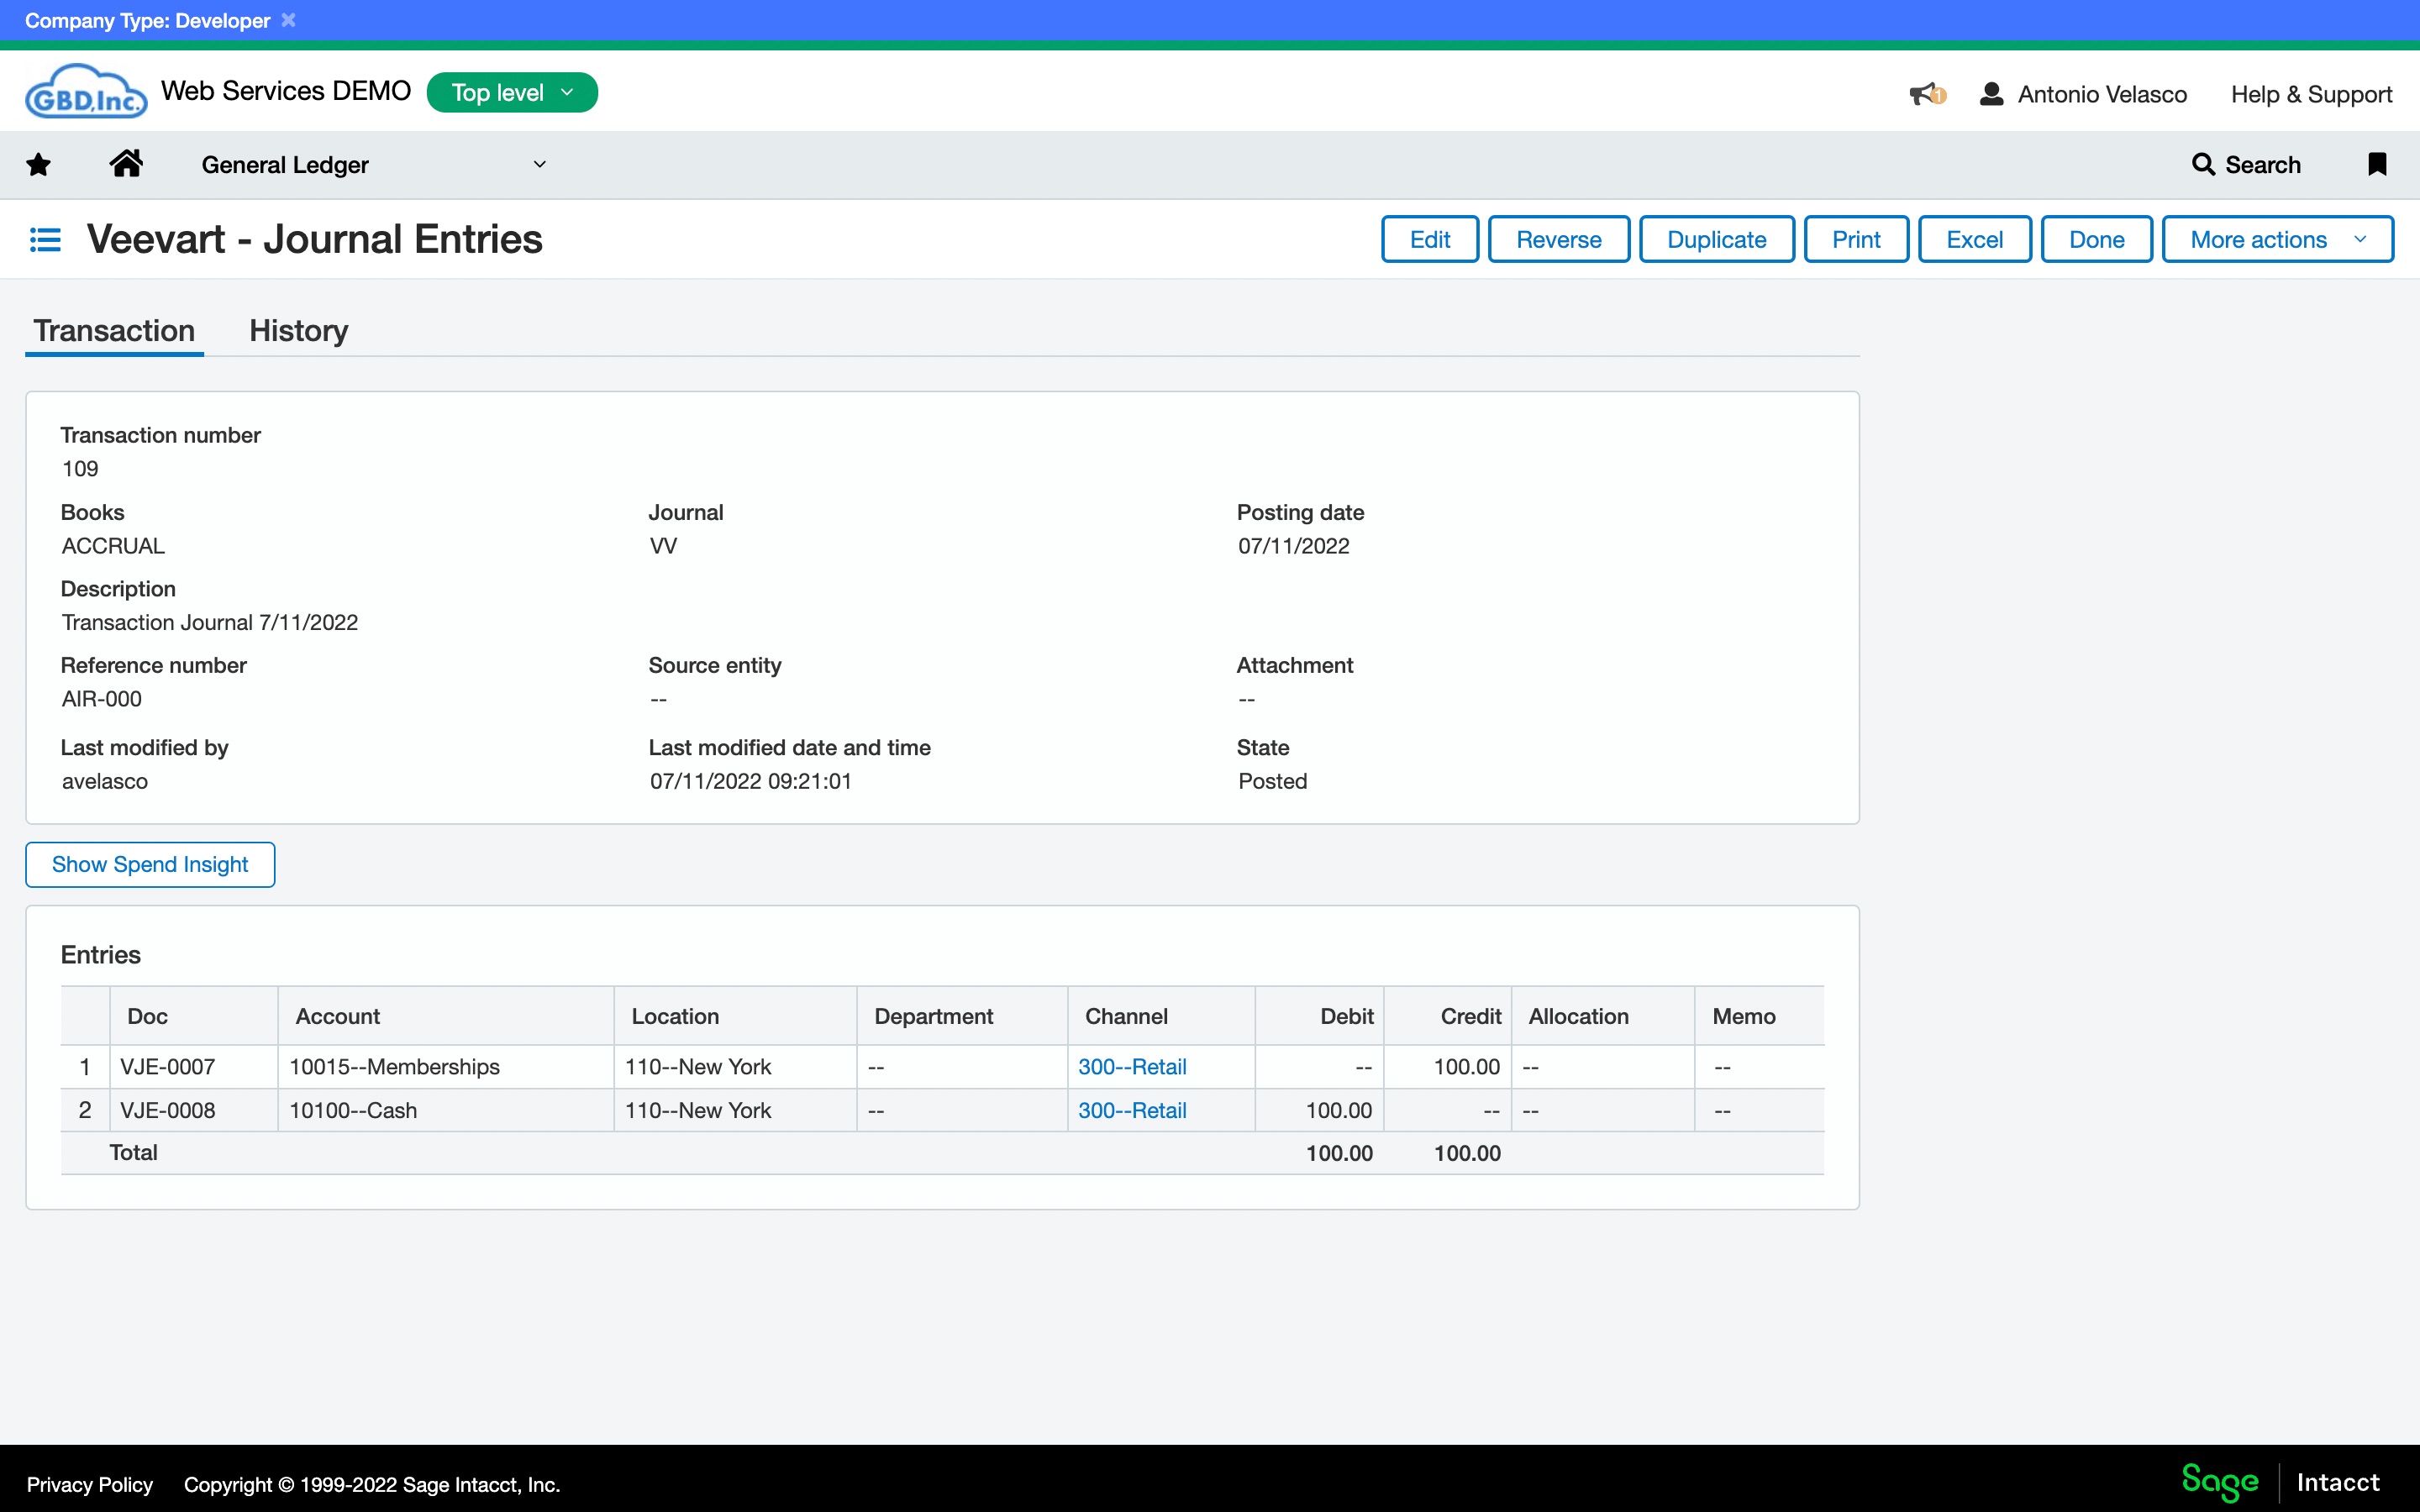The width and height of the screenshot is (2420, 1512).
Task: Click Help & Support in the header
Action: [x=2311, y=93]
